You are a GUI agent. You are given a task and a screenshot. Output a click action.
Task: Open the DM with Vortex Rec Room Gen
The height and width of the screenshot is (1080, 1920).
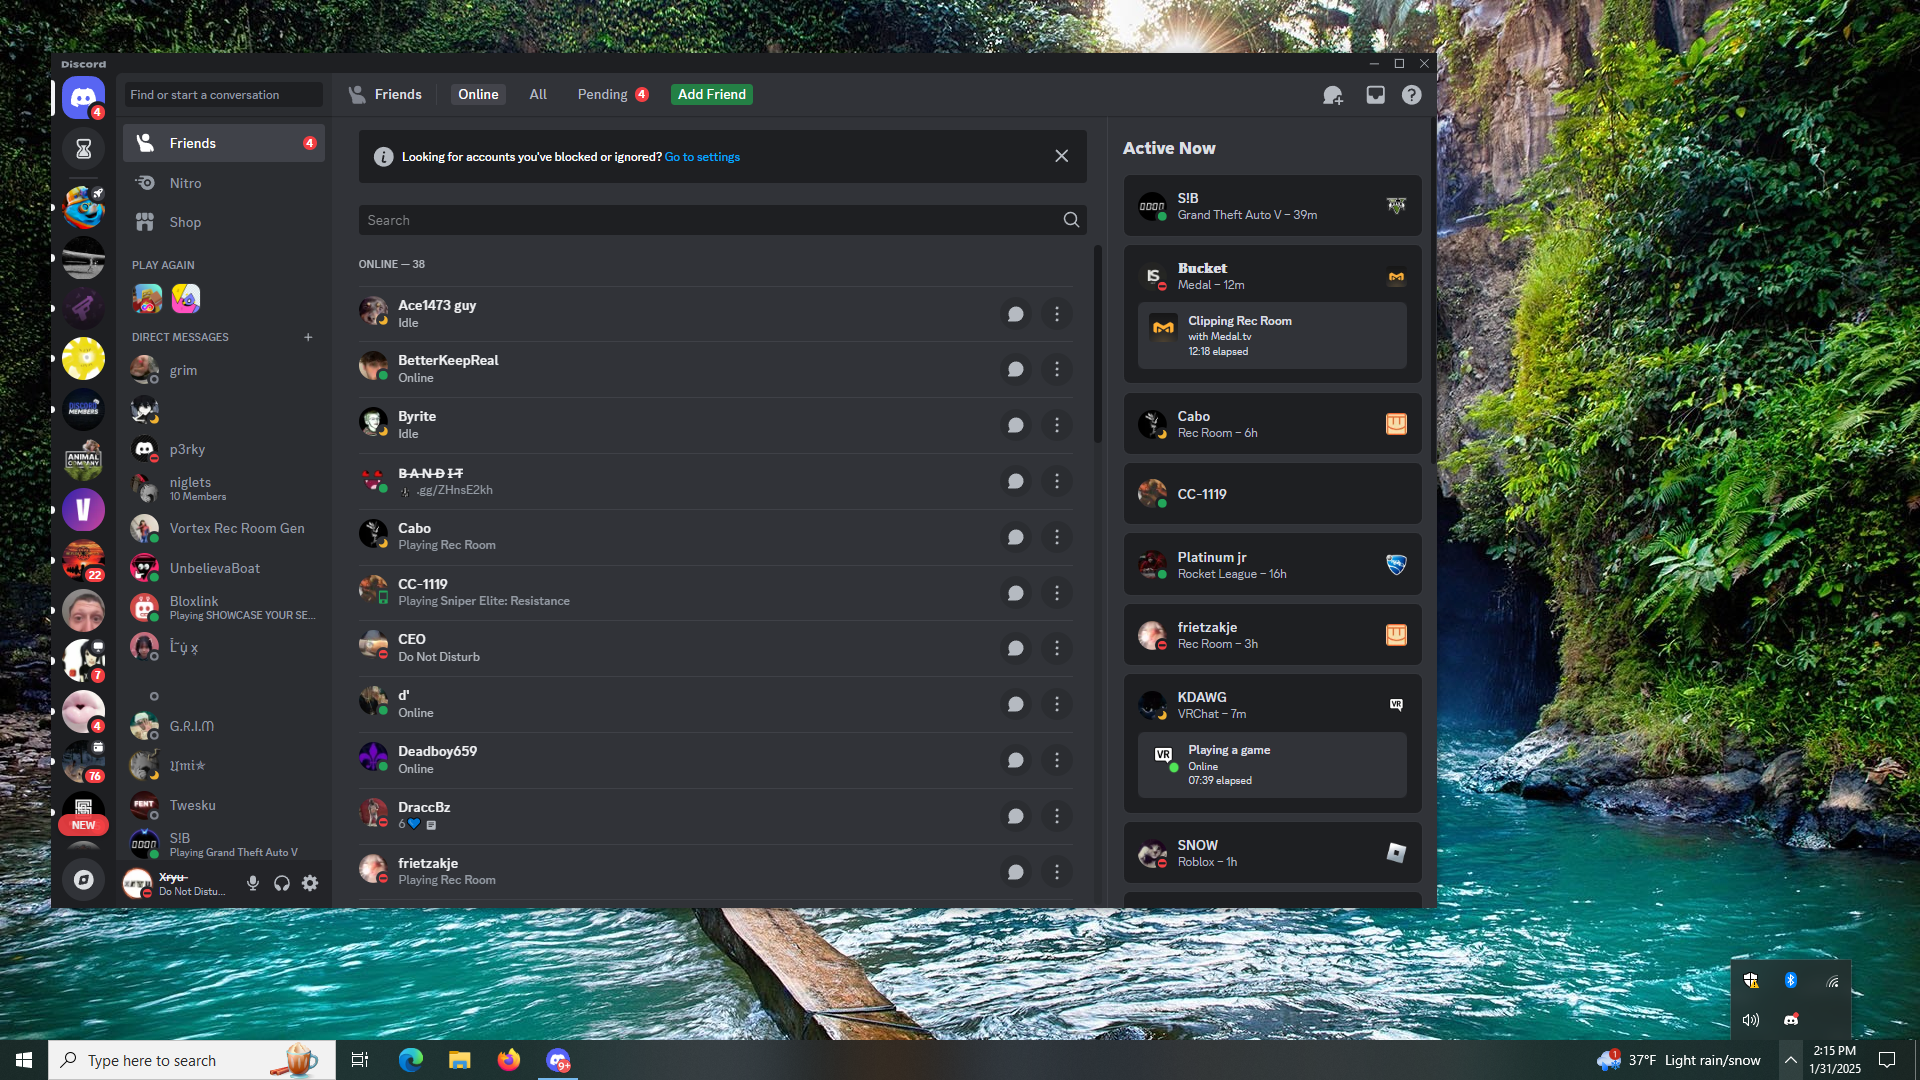click(x=223, y=528)
